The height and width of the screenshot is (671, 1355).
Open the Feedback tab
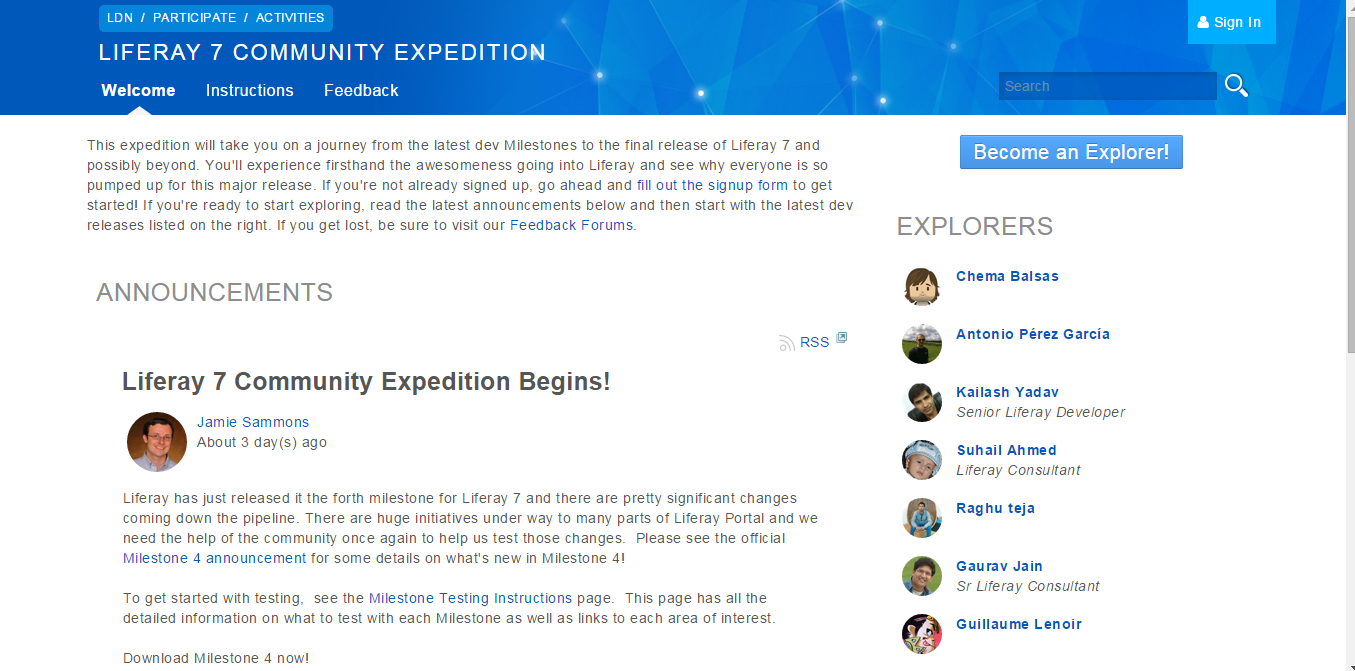click(361, 90)
